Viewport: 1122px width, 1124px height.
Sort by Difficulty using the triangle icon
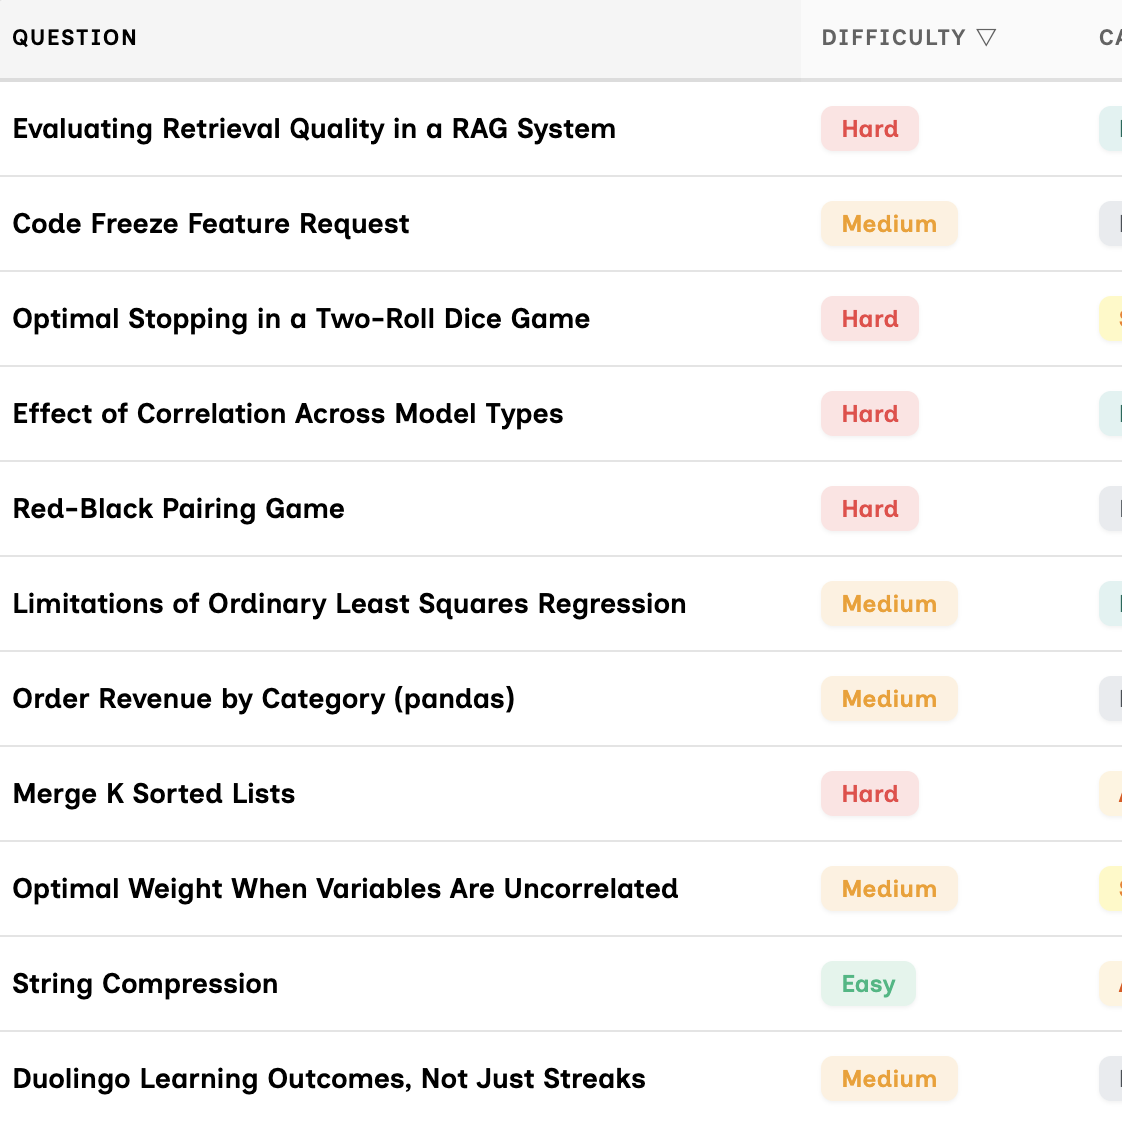[x=986, y=38]
